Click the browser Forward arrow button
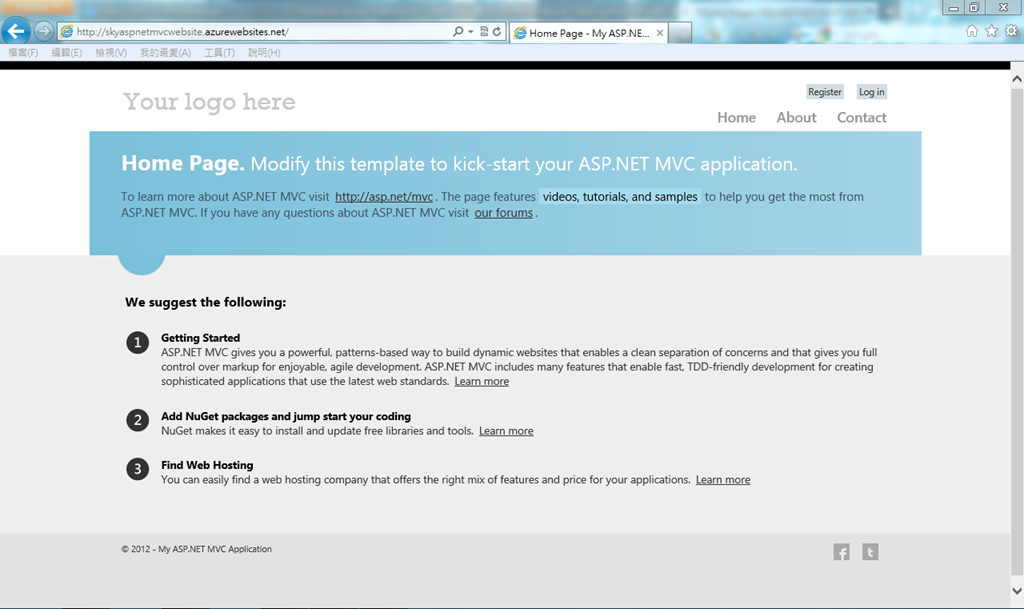 [44, 31]
